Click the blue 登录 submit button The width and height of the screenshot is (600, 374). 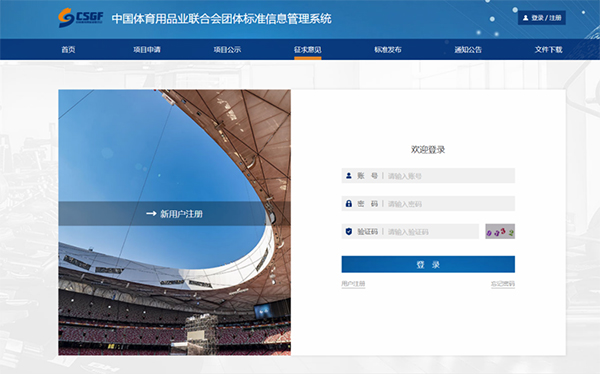pyautogui.click(x=428, y=264)
